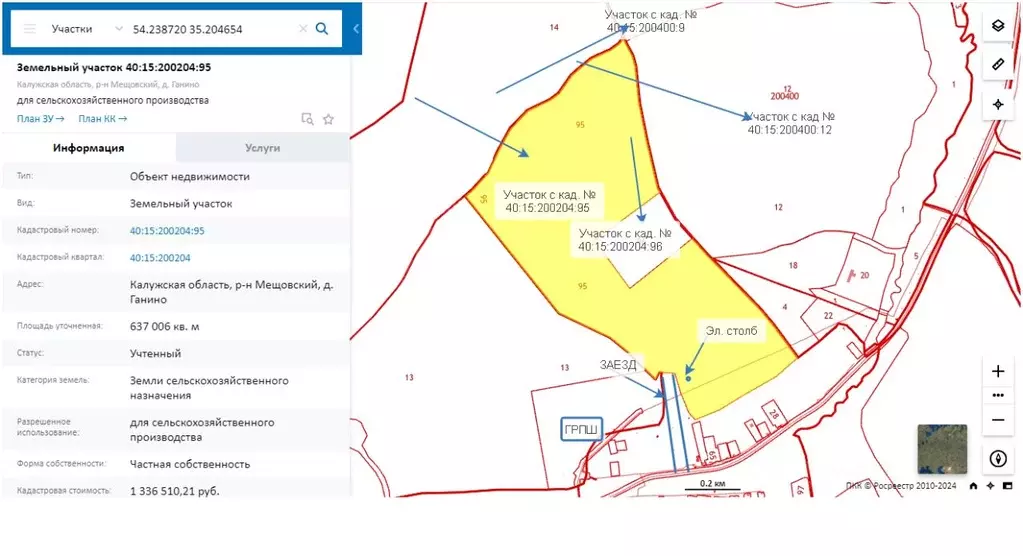
Task: Open the План КК link
Action: point(102,119)
